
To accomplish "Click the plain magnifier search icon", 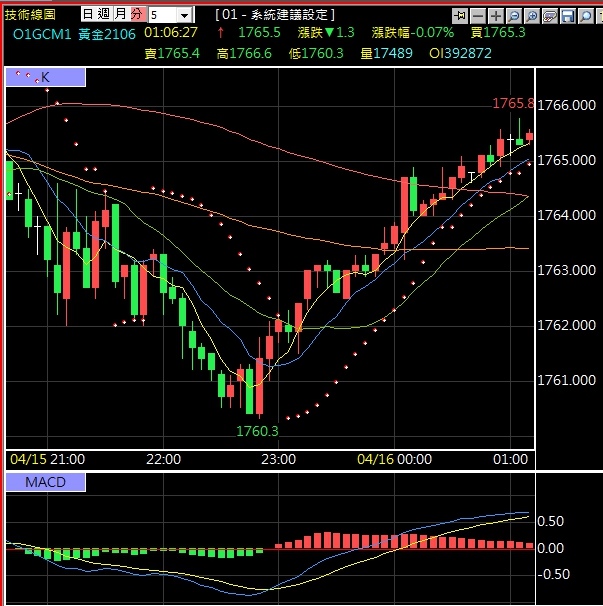I will tap(586, 16).
